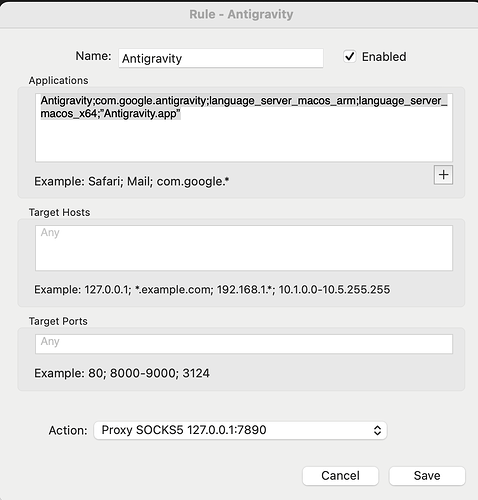
Task: Click the 'Example: 127.0.0.1; *.example.com' hint text
Action: (x=212, y=289)
